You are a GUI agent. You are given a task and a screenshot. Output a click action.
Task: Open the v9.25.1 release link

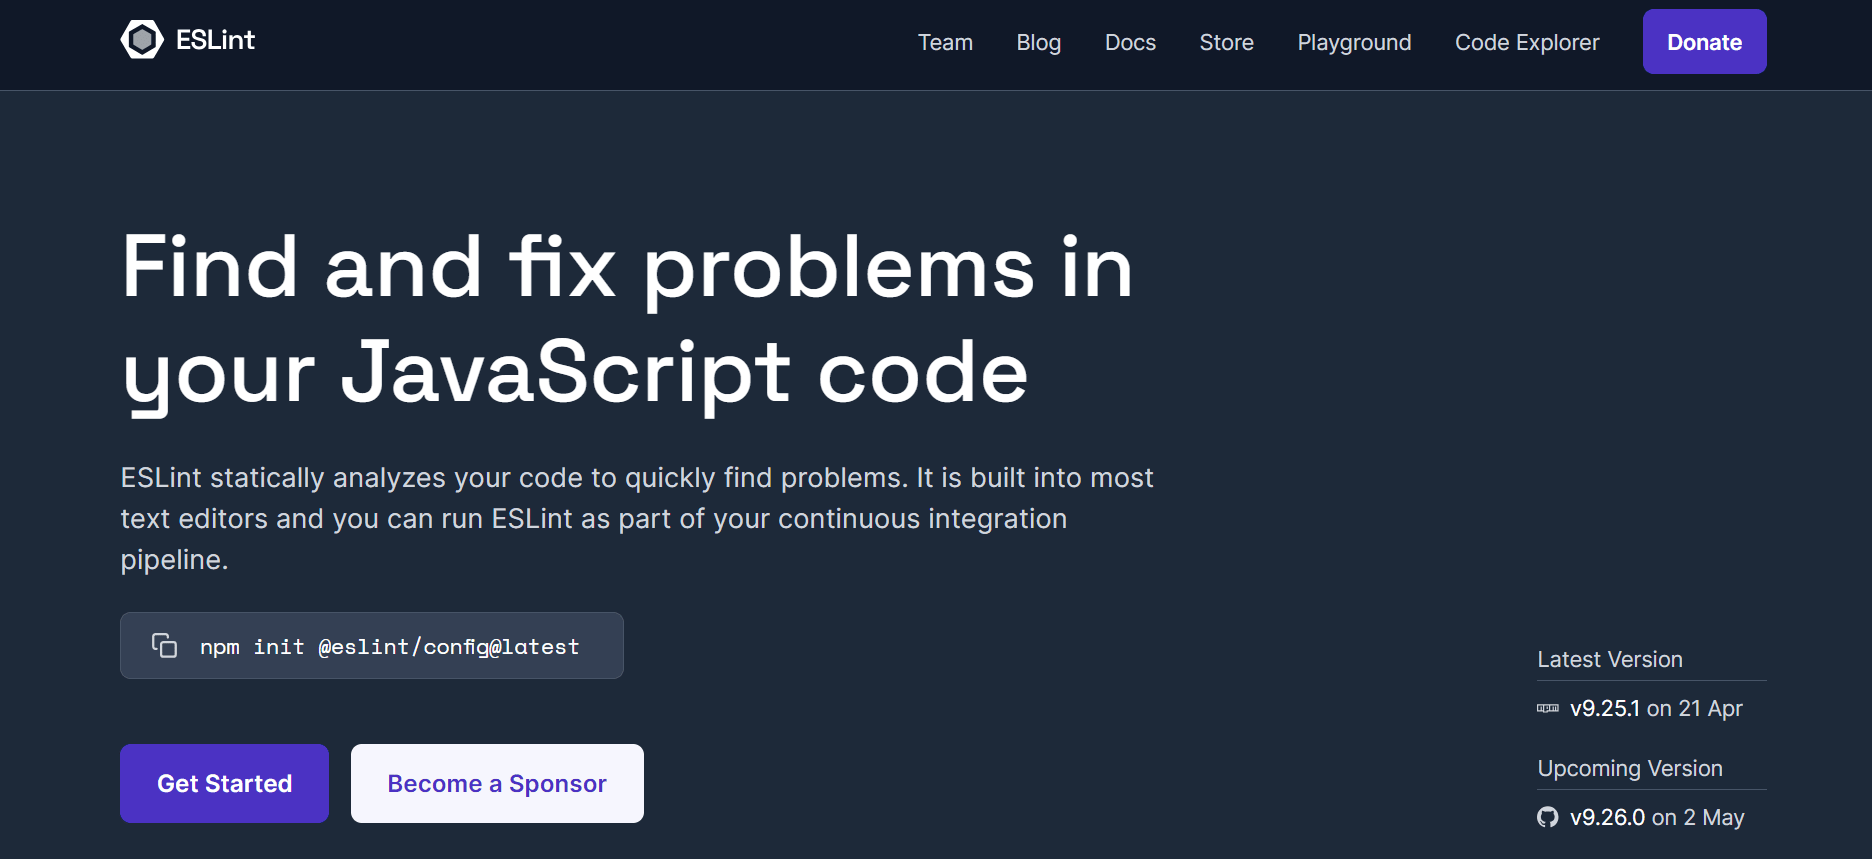(x=1604, y=709)
